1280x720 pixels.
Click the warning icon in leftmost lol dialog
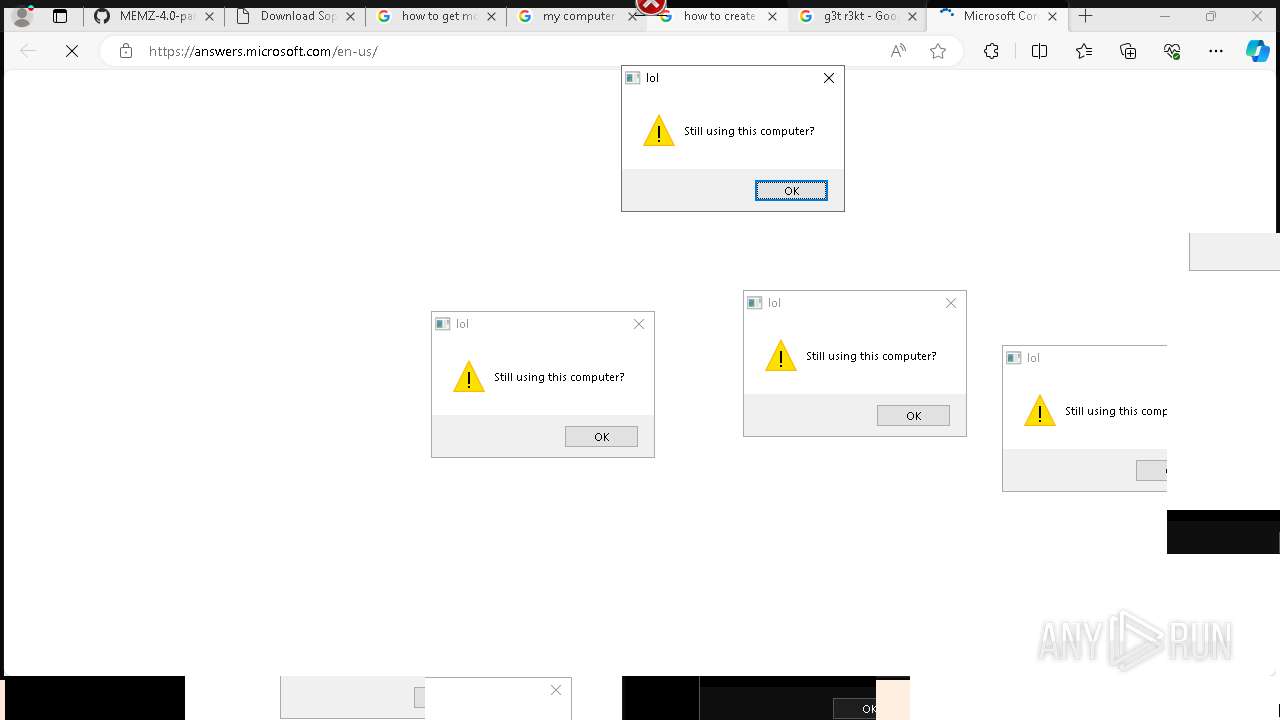469,377
